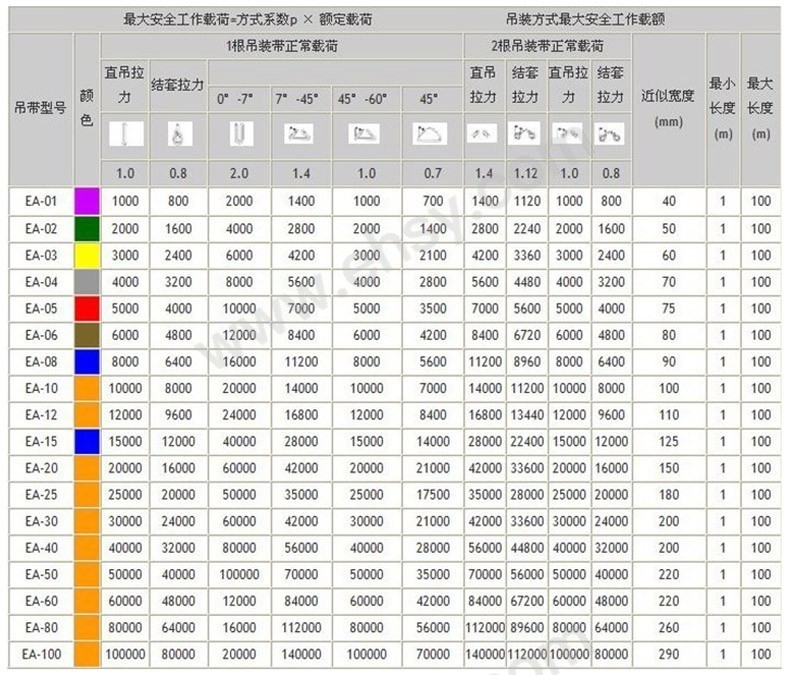Screen dimensions: 790x675
Task: Click the EA-50 model cell
Action: click(41, 574)
